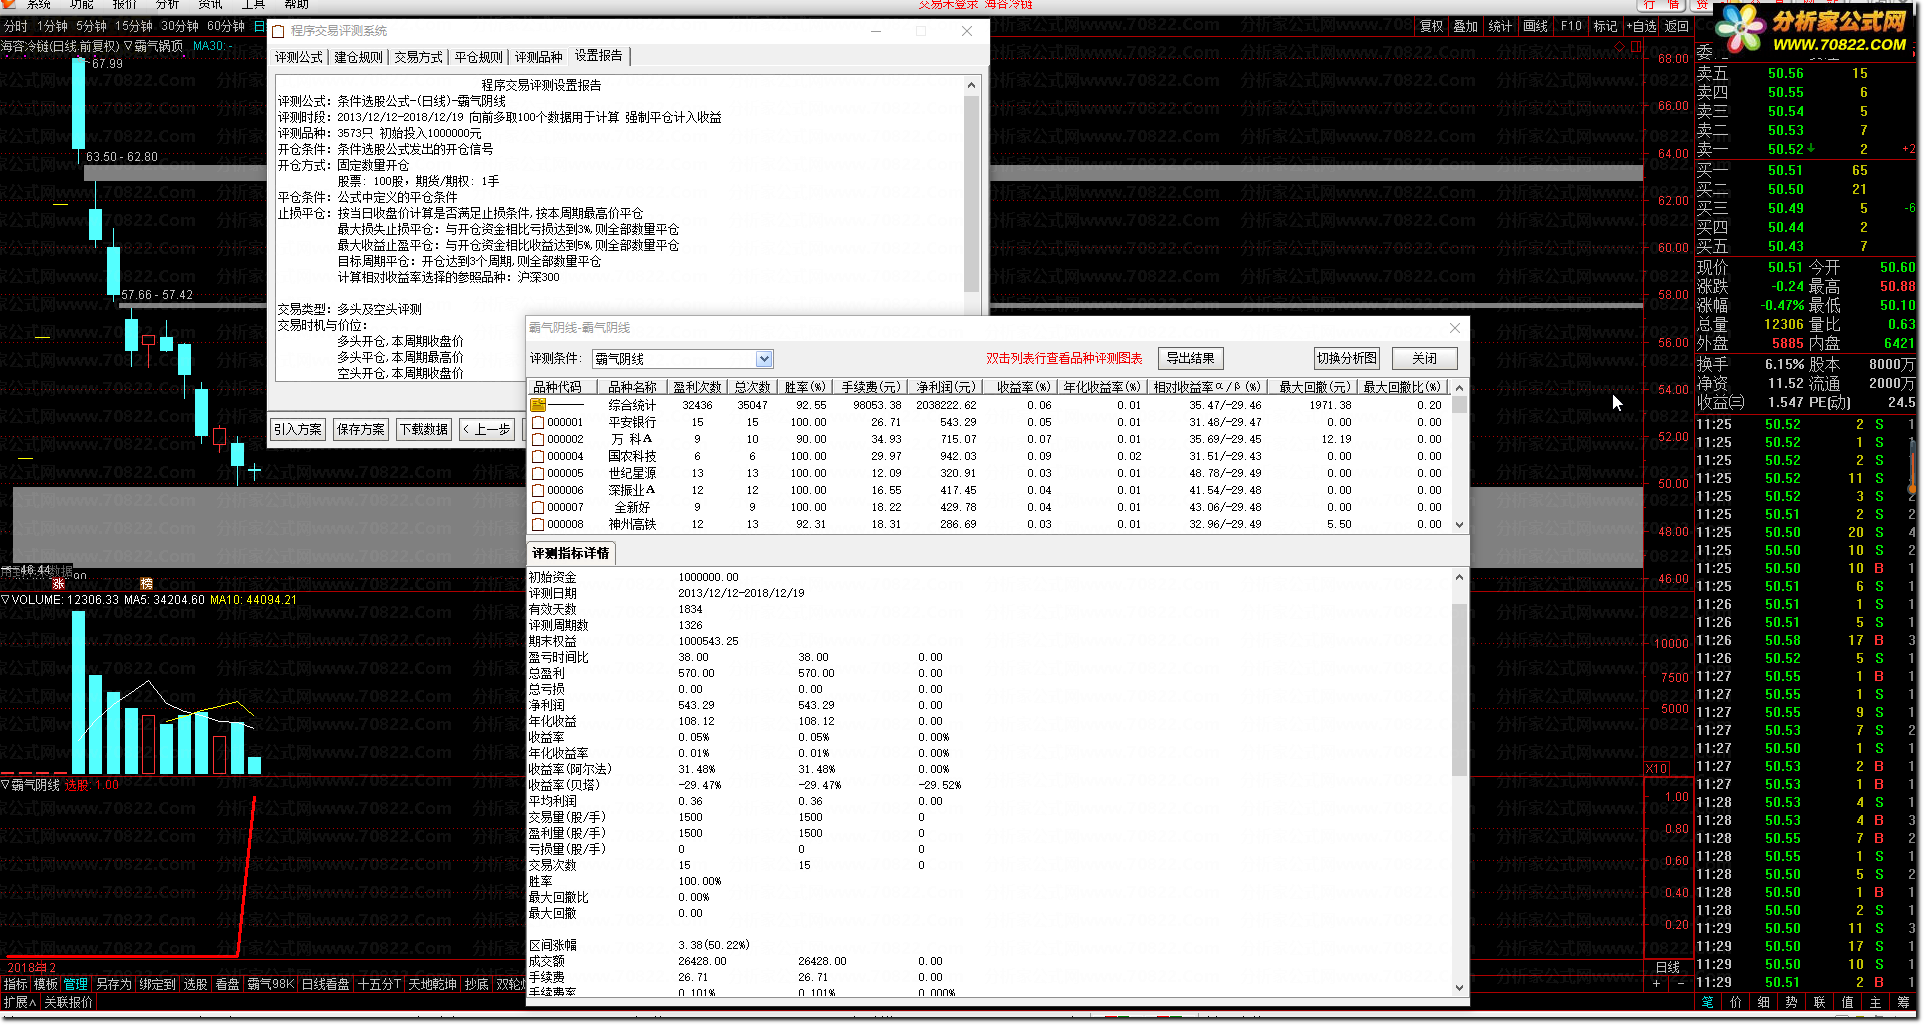This screenshot has width=1925, height=1025.
Task: Click the 管理 tab at the bottom bar
Action: click(x=76, y=985)
